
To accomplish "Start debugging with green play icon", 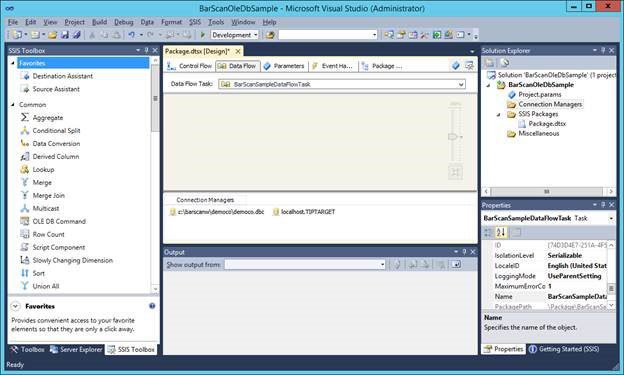I will coord(202,35).
